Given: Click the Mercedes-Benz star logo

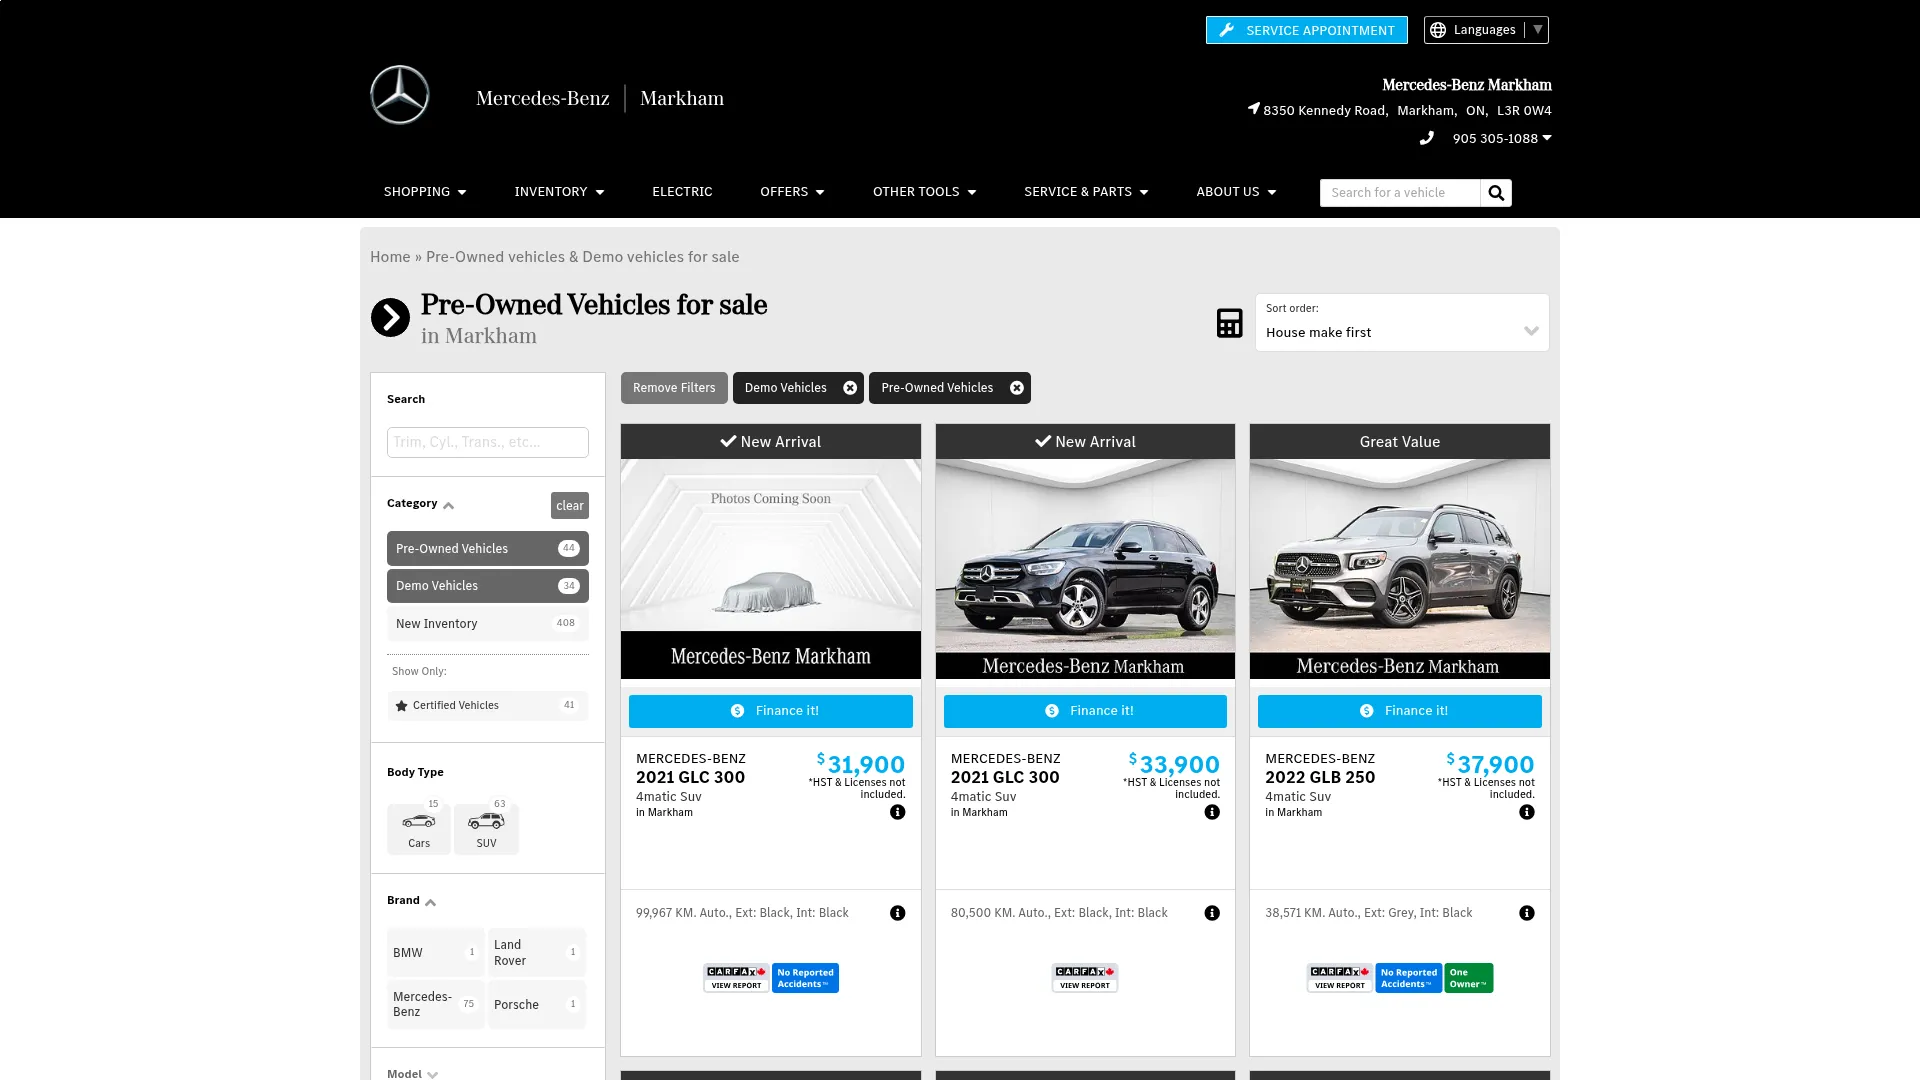Looking at the screenshot, I should 400,95.
